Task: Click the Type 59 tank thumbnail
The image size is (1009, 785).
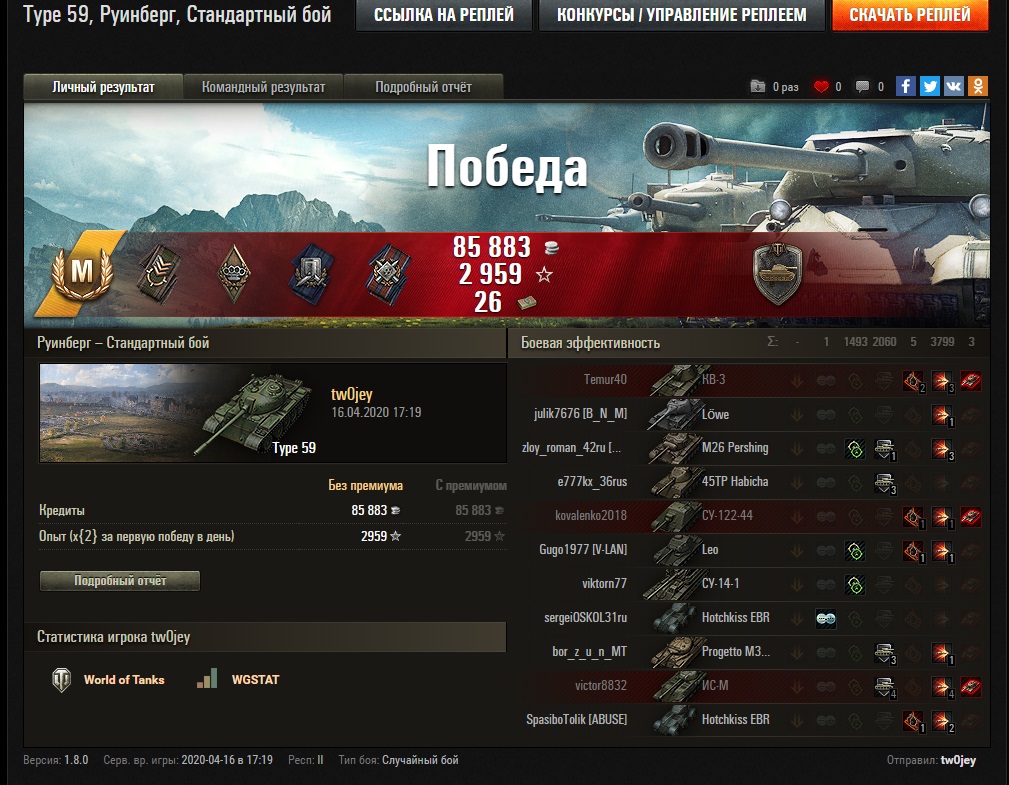Action: (178, 412)
